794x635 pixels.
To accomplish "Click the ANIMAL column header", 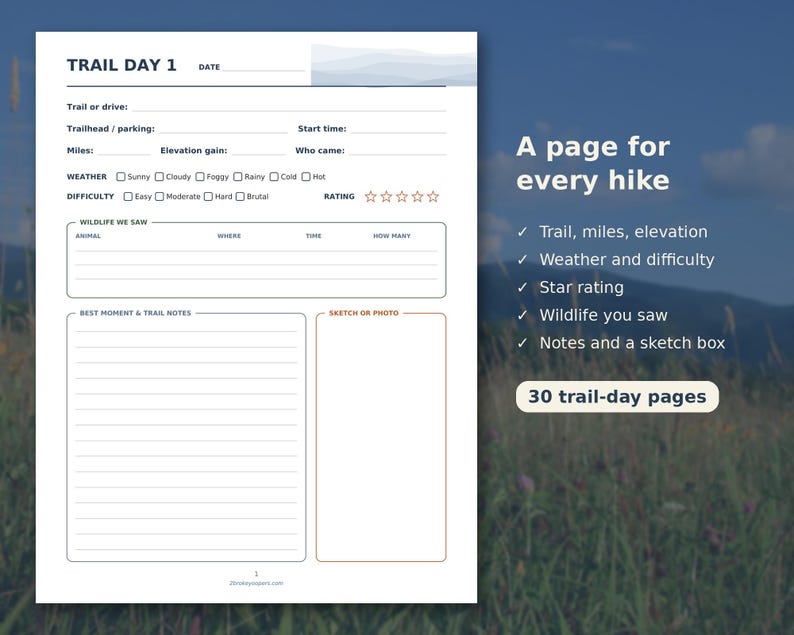I will coord(88,236).
